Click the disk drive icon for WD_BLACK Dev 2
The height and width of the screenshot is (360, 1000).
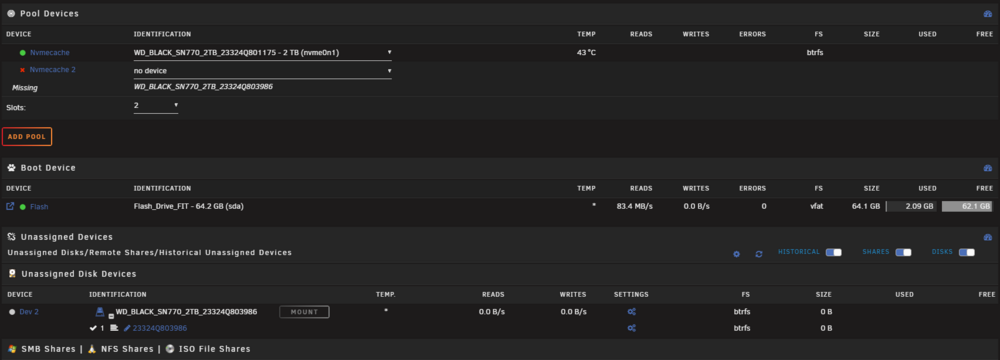click(99, 311)
